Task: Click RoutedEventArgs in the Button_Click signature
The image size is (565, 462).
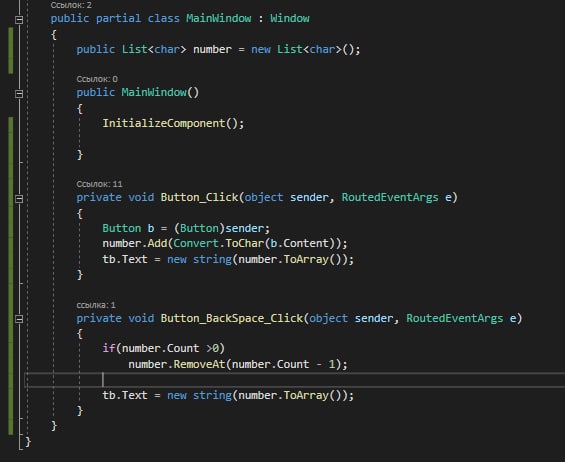Action: click(390, 197)
